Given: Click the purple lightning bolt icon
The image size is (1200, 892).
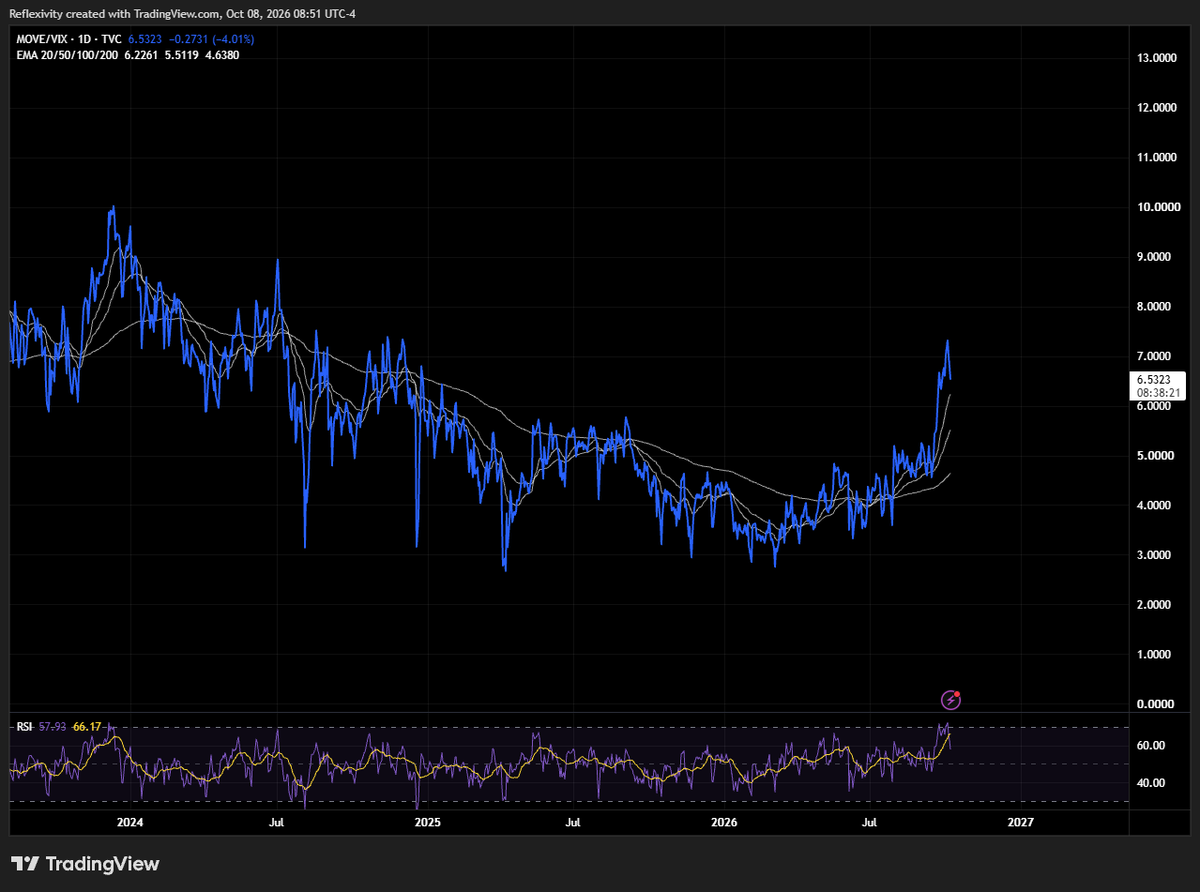Looking at the screenshot, I should tap(951, 700).
